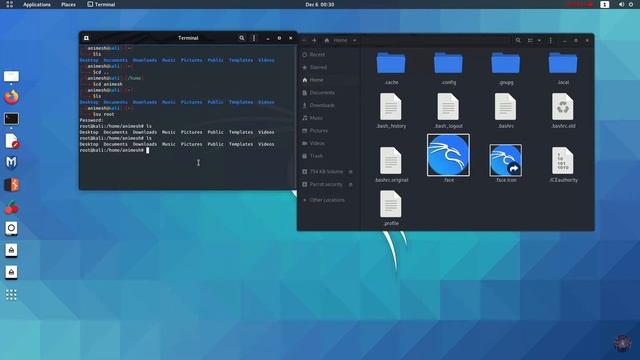
Task: Eject the Parrot security volume
Action: 351,184
